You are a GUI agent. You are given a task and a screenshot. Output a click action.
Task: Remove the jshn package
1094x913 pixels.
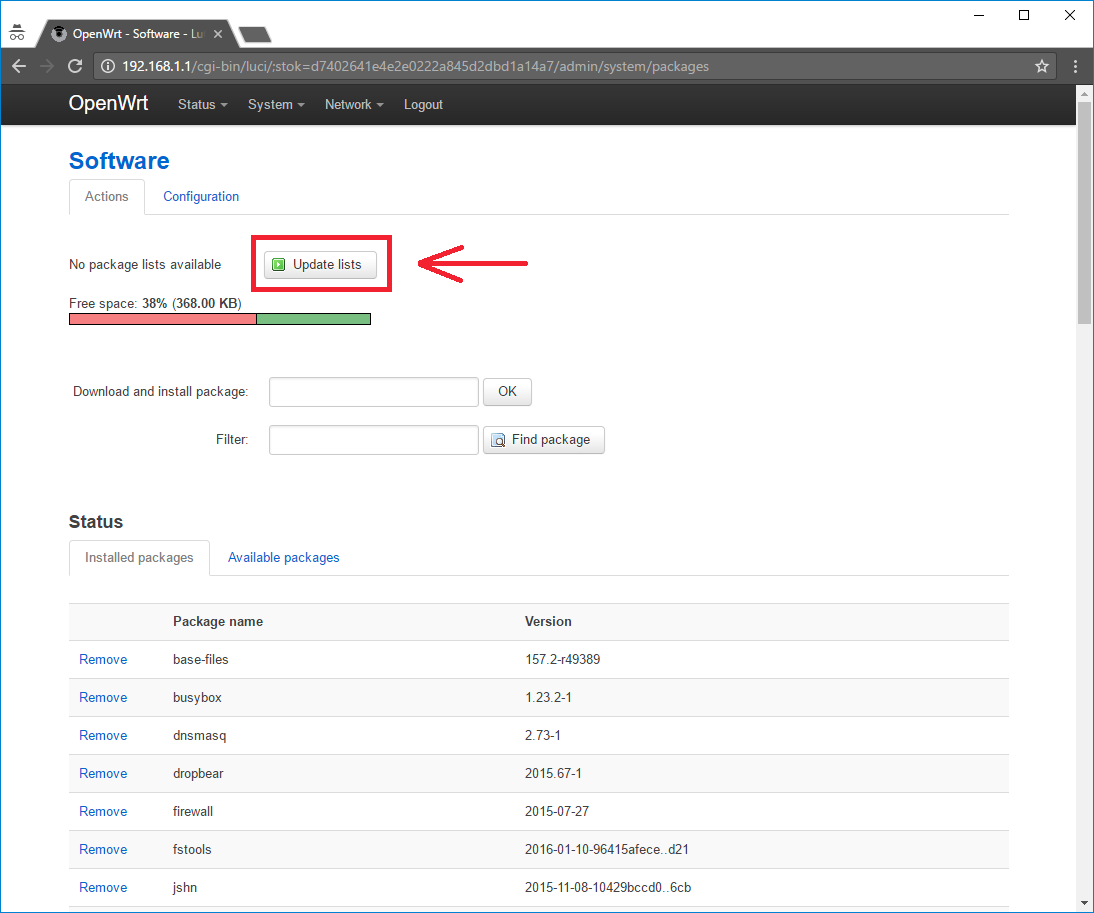103,888
